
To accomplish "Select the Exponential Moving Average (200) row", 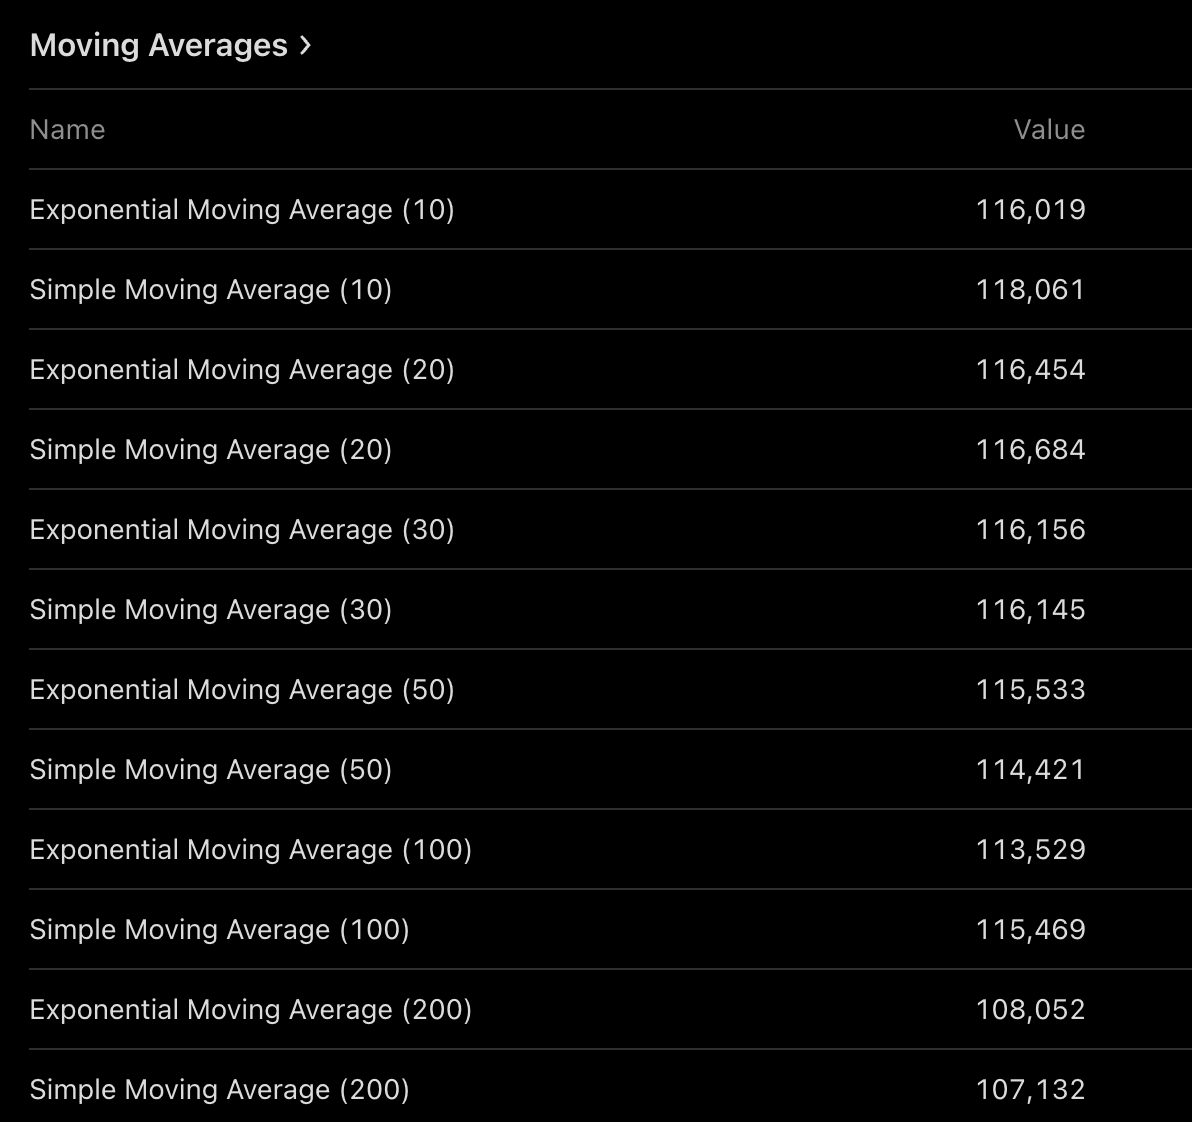I will 251,1010.
